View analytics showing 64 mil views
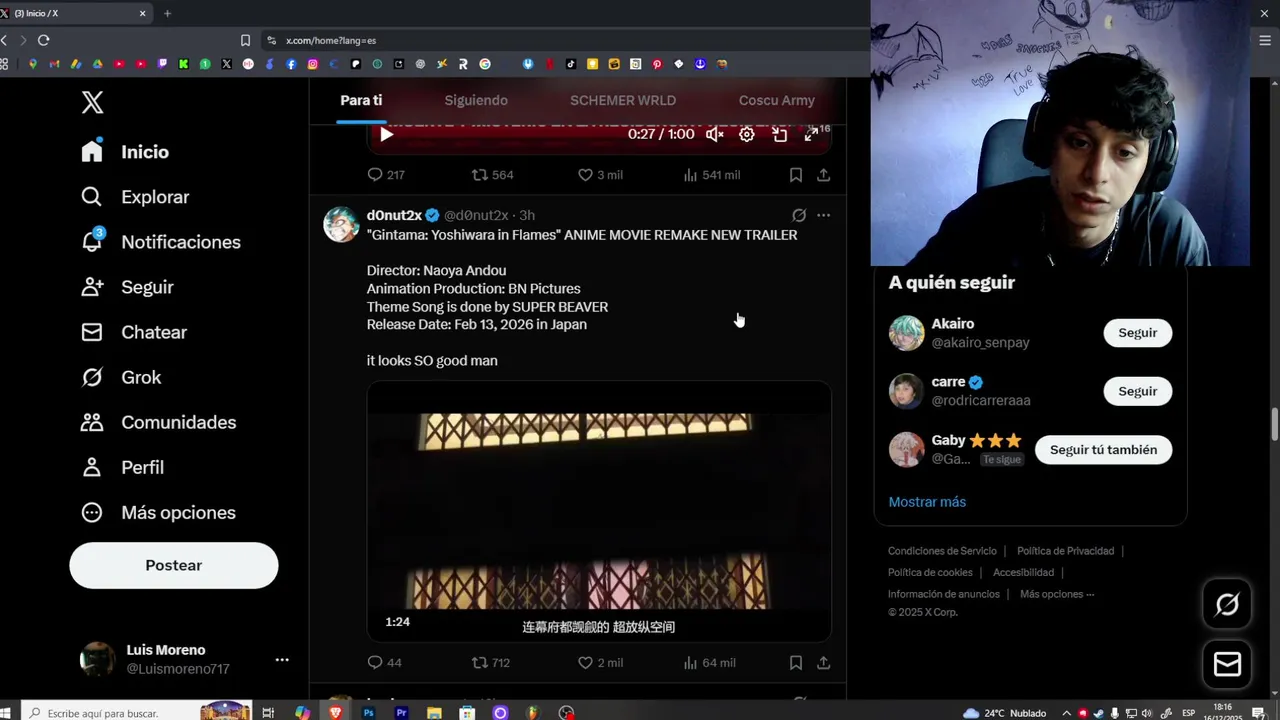 coord(709,663)
